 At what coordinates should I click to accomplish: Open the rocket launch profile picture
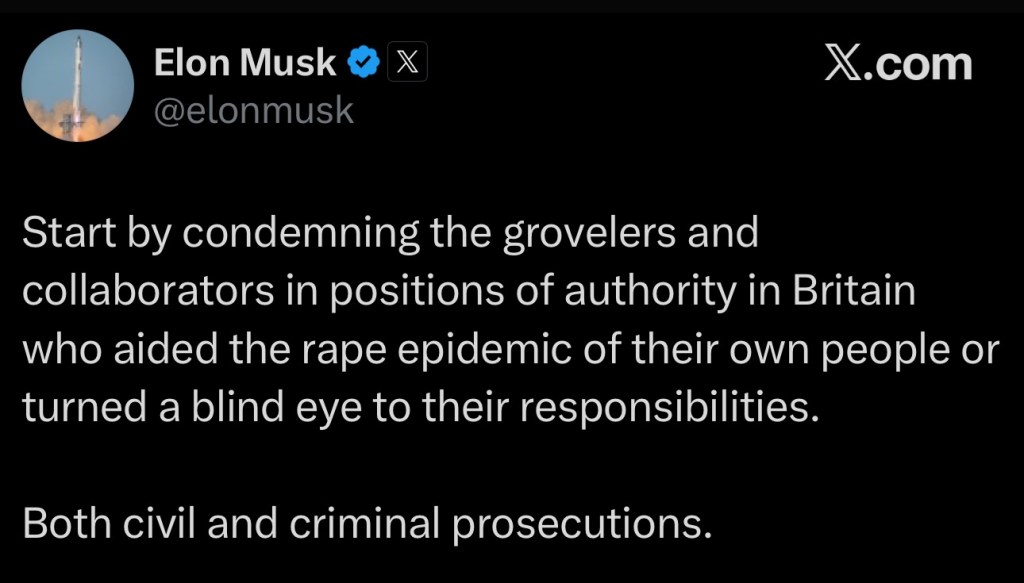(x=78, y=85)
